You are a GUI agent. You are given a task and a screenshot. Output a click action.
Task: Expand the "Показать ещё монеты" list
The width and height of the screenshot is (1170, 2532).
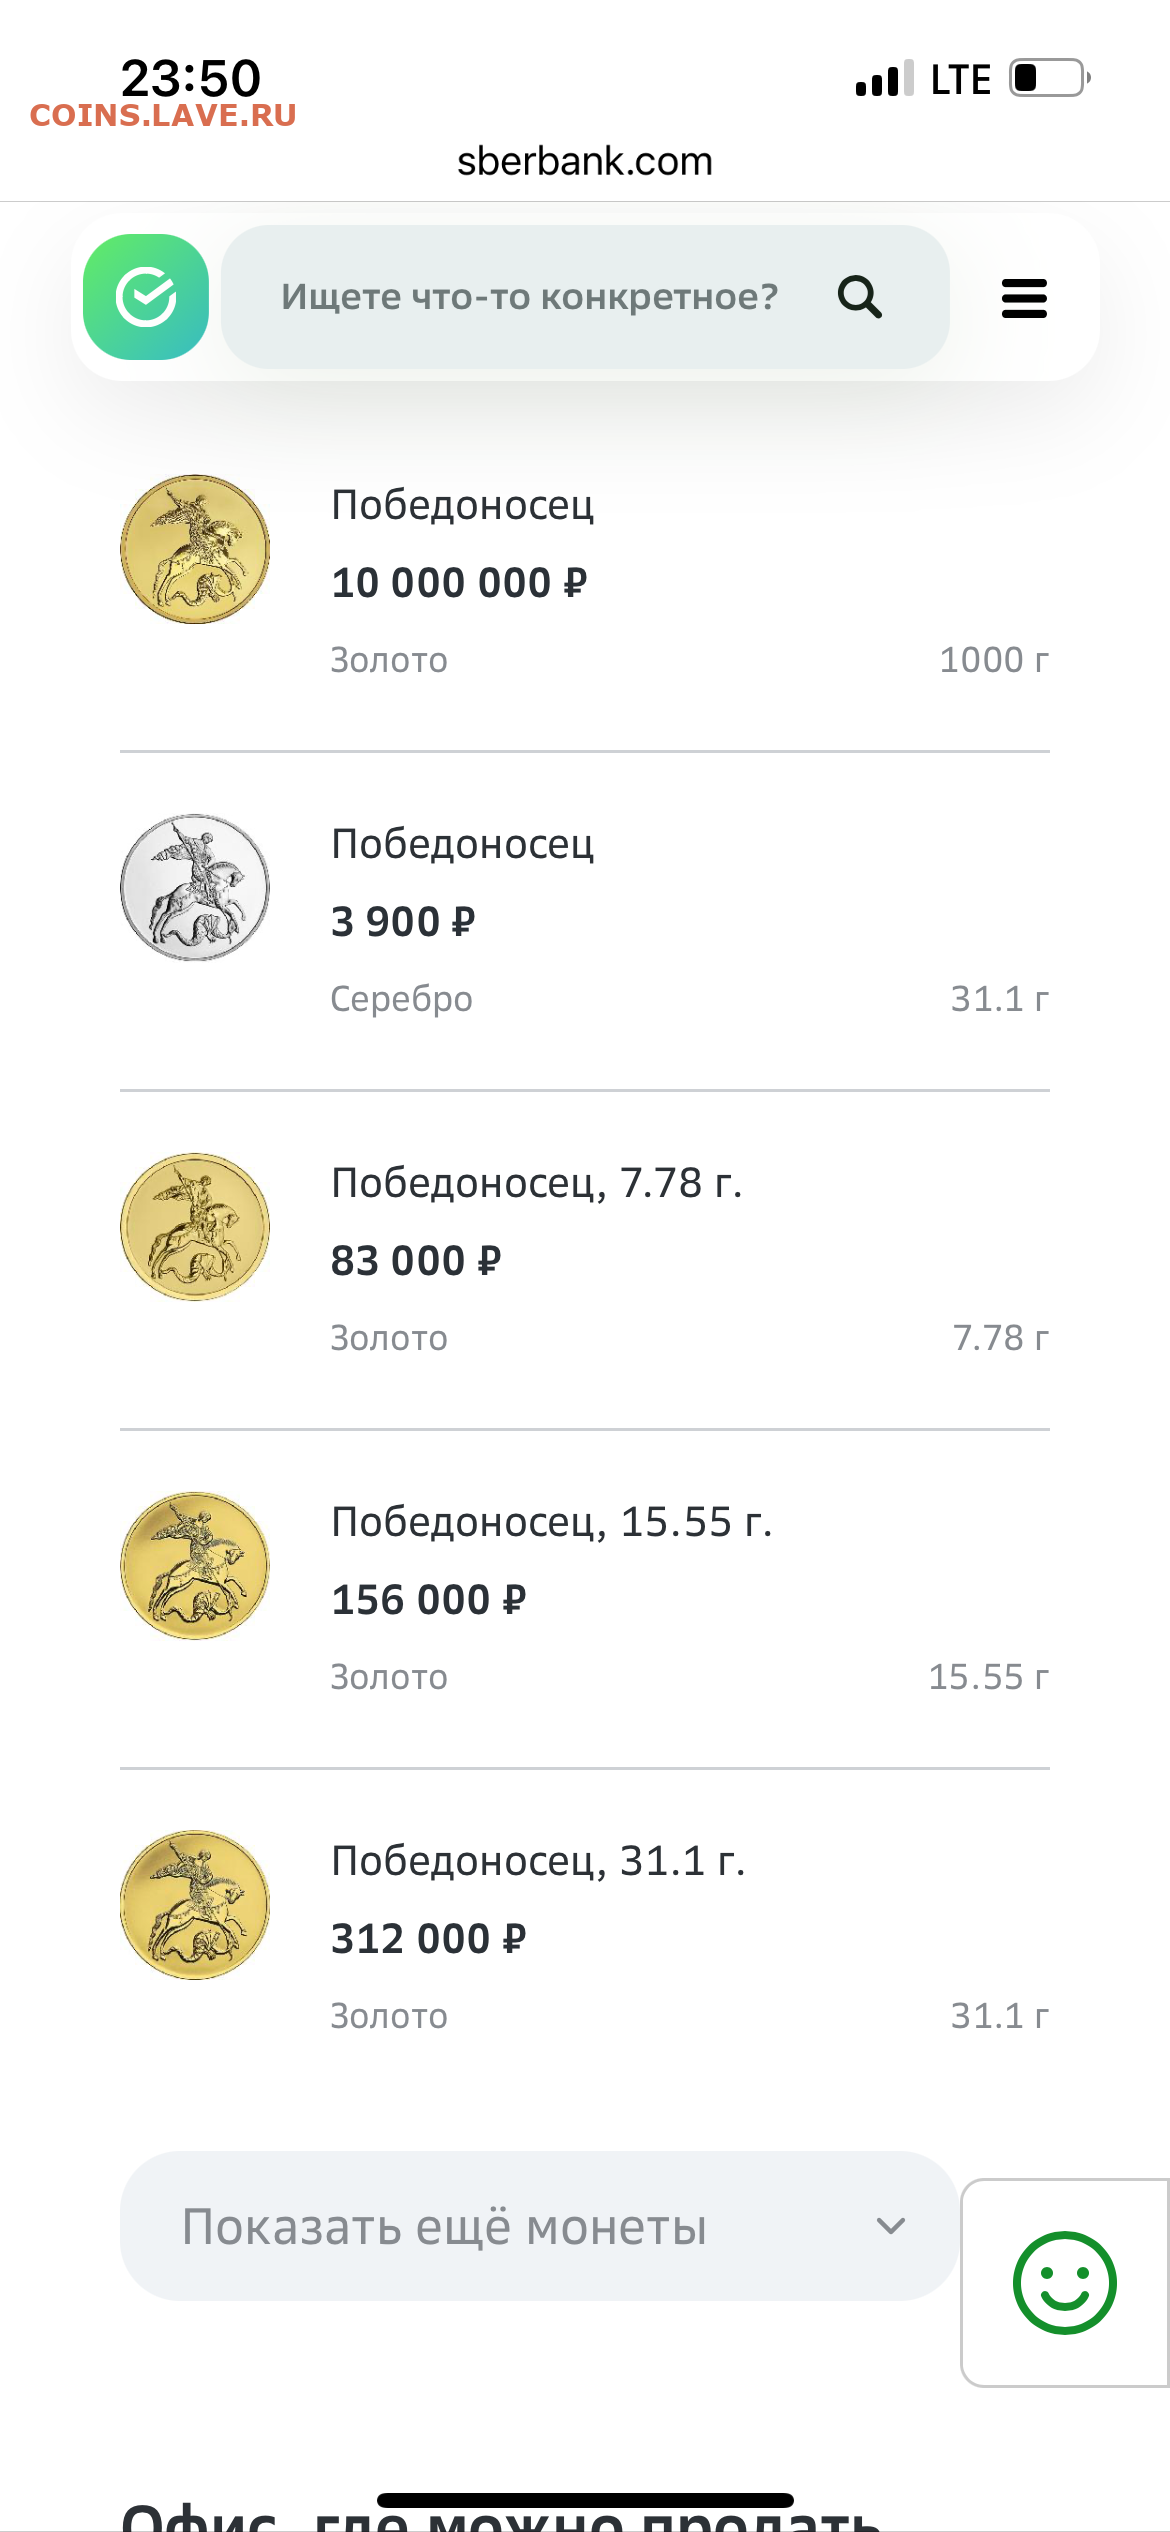[444, 2227]
